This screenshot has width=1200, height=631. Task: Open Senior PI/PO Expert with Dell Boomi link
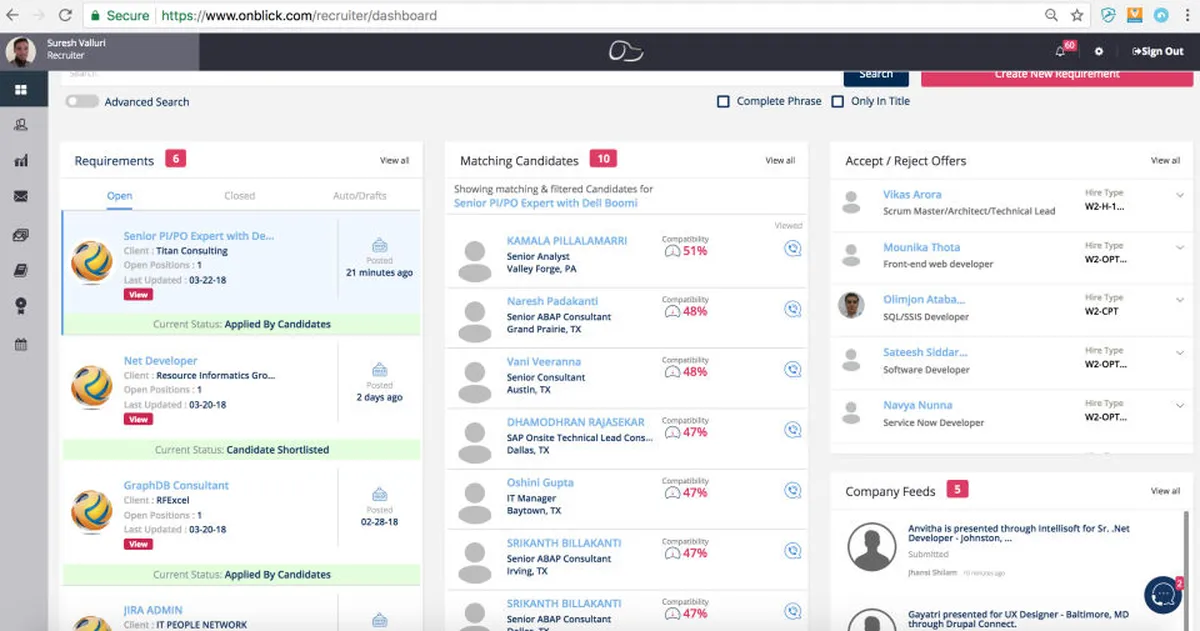(545, 203)
